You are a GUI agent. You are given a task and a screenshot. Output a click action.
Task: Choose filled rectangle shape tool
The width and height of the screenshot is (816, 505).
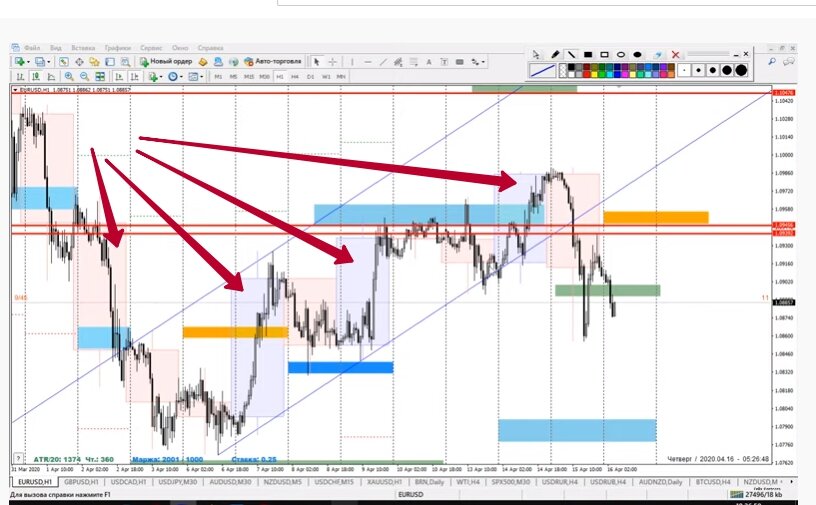pos(588,54)
